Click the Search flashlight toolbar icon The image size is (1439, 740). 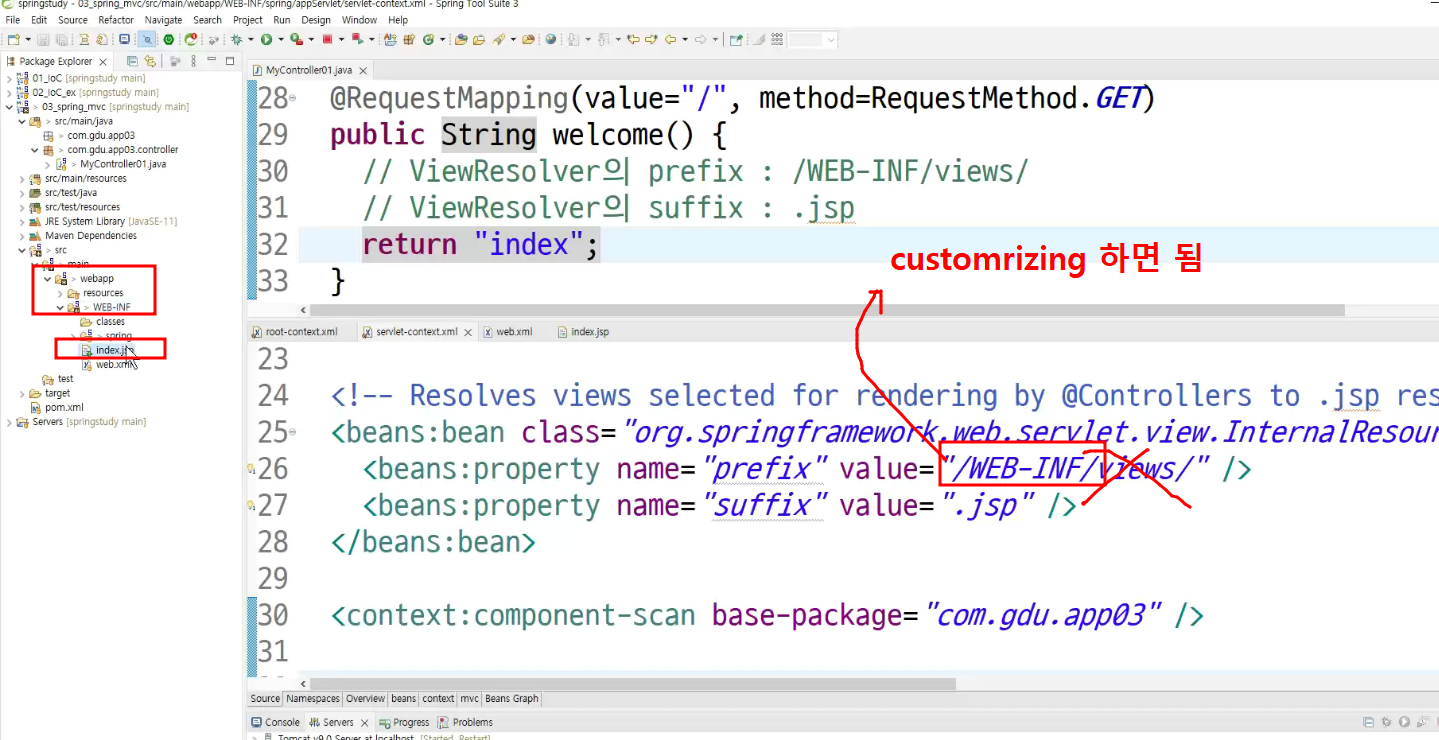499,40
